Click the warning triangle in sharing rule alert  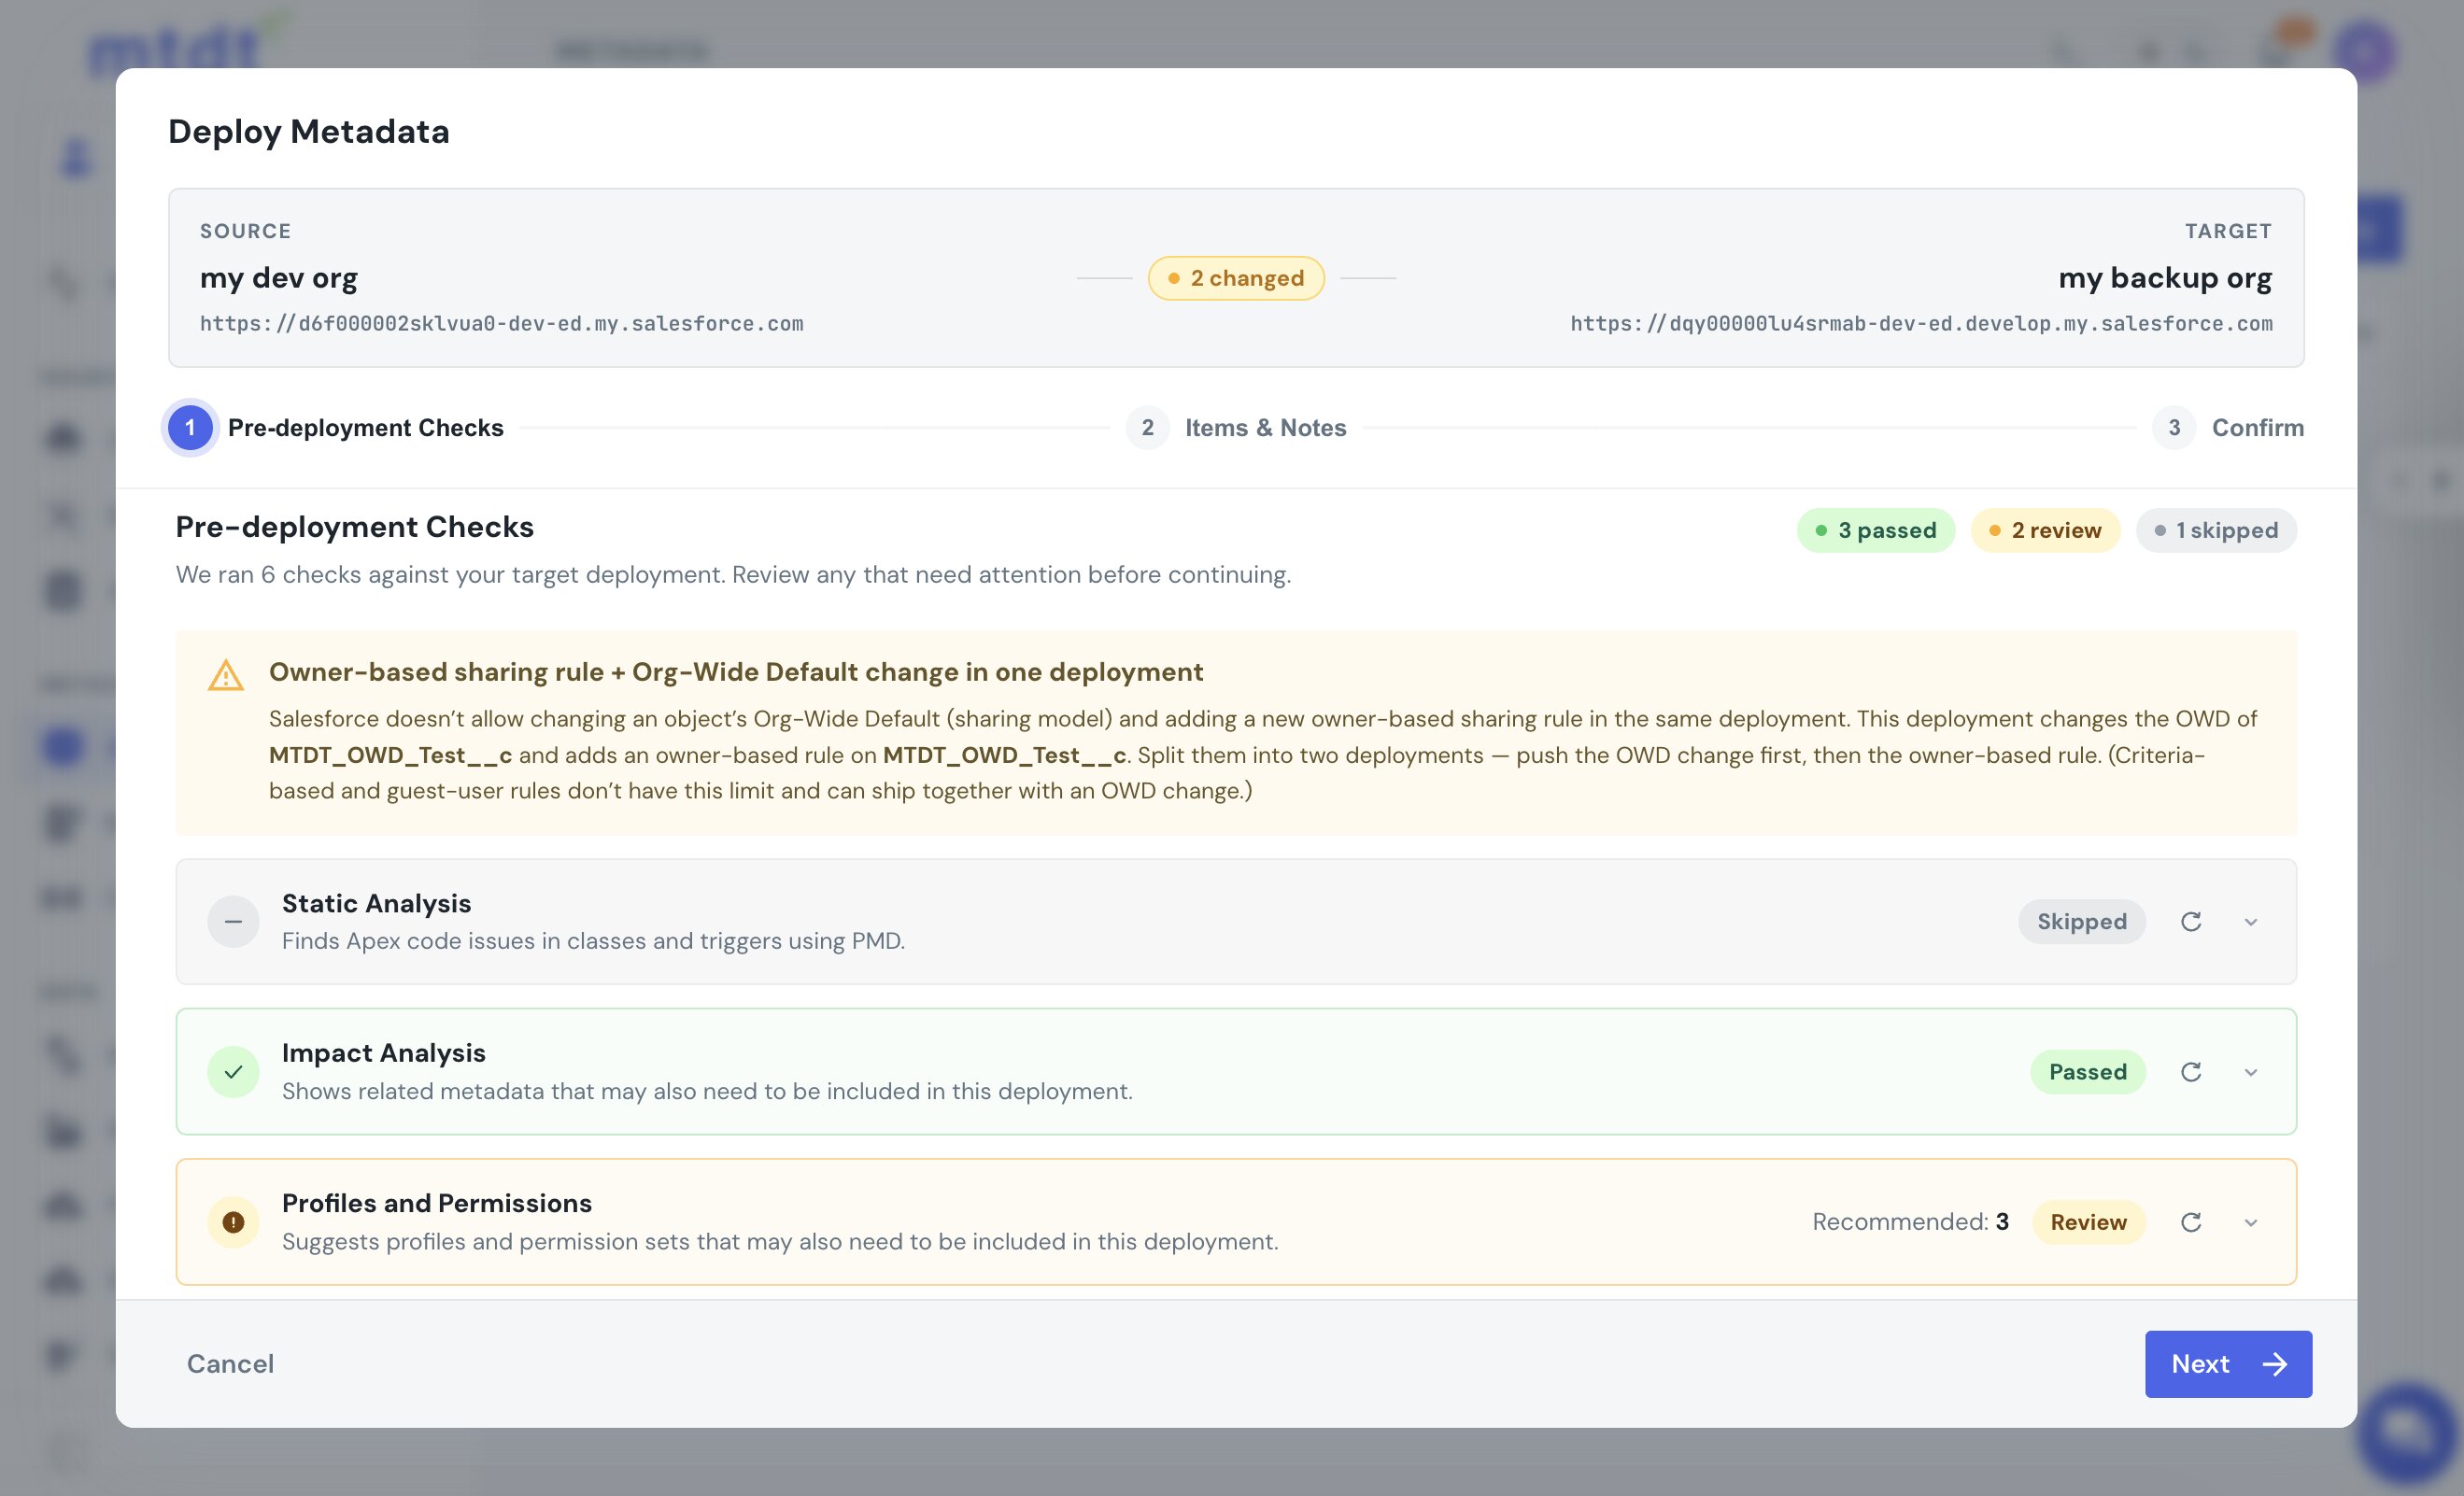pyautogui.click(x=226, y=675)
